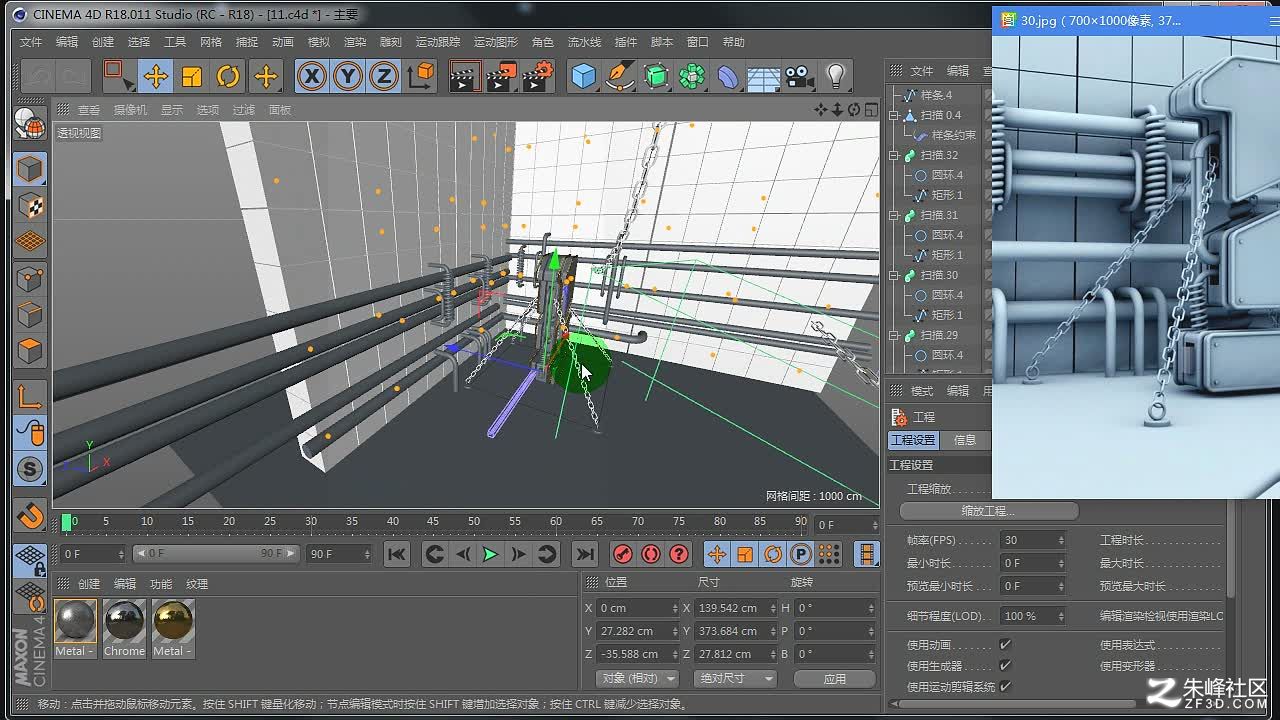The height and width of the screenshot is (720, 1280).
Task: Select the Scale tool
Action: pyautogui.click(x=191, y=76)
